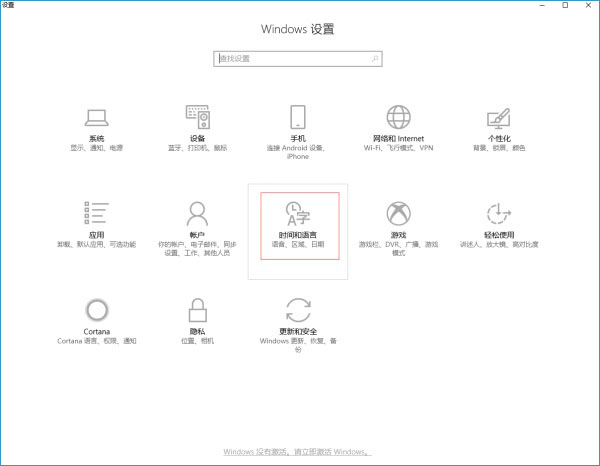Screen dimensions: 600x466
Task: Open the 时间和语言 clock-letter icon
Action: click(x=298, y=214)
